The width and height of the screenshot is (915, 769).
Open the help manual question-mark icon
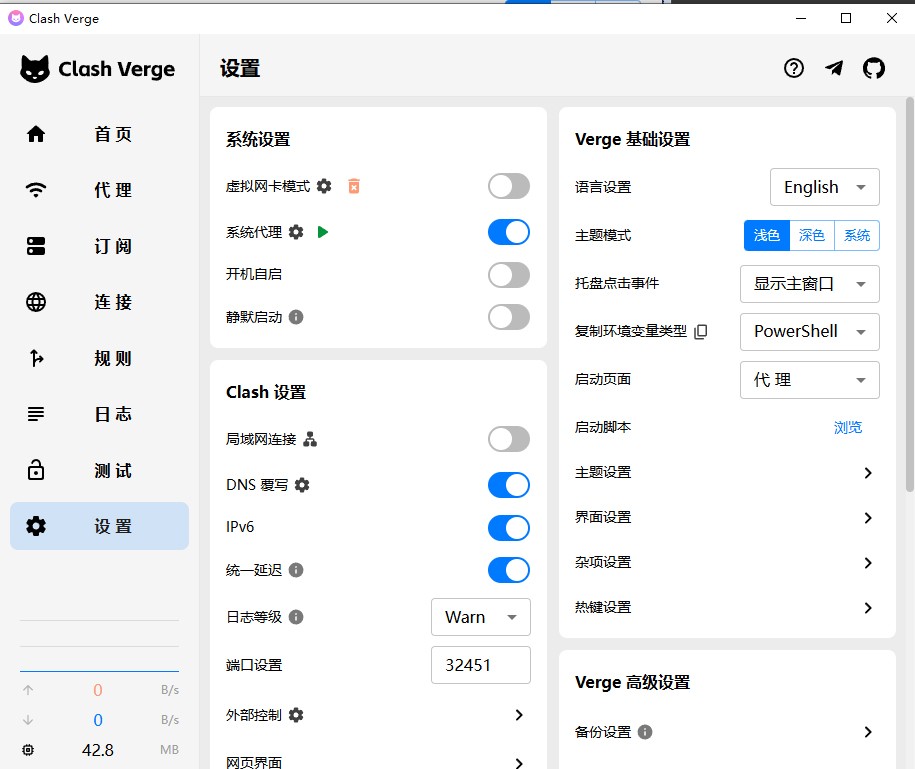(x=794, y=68)
